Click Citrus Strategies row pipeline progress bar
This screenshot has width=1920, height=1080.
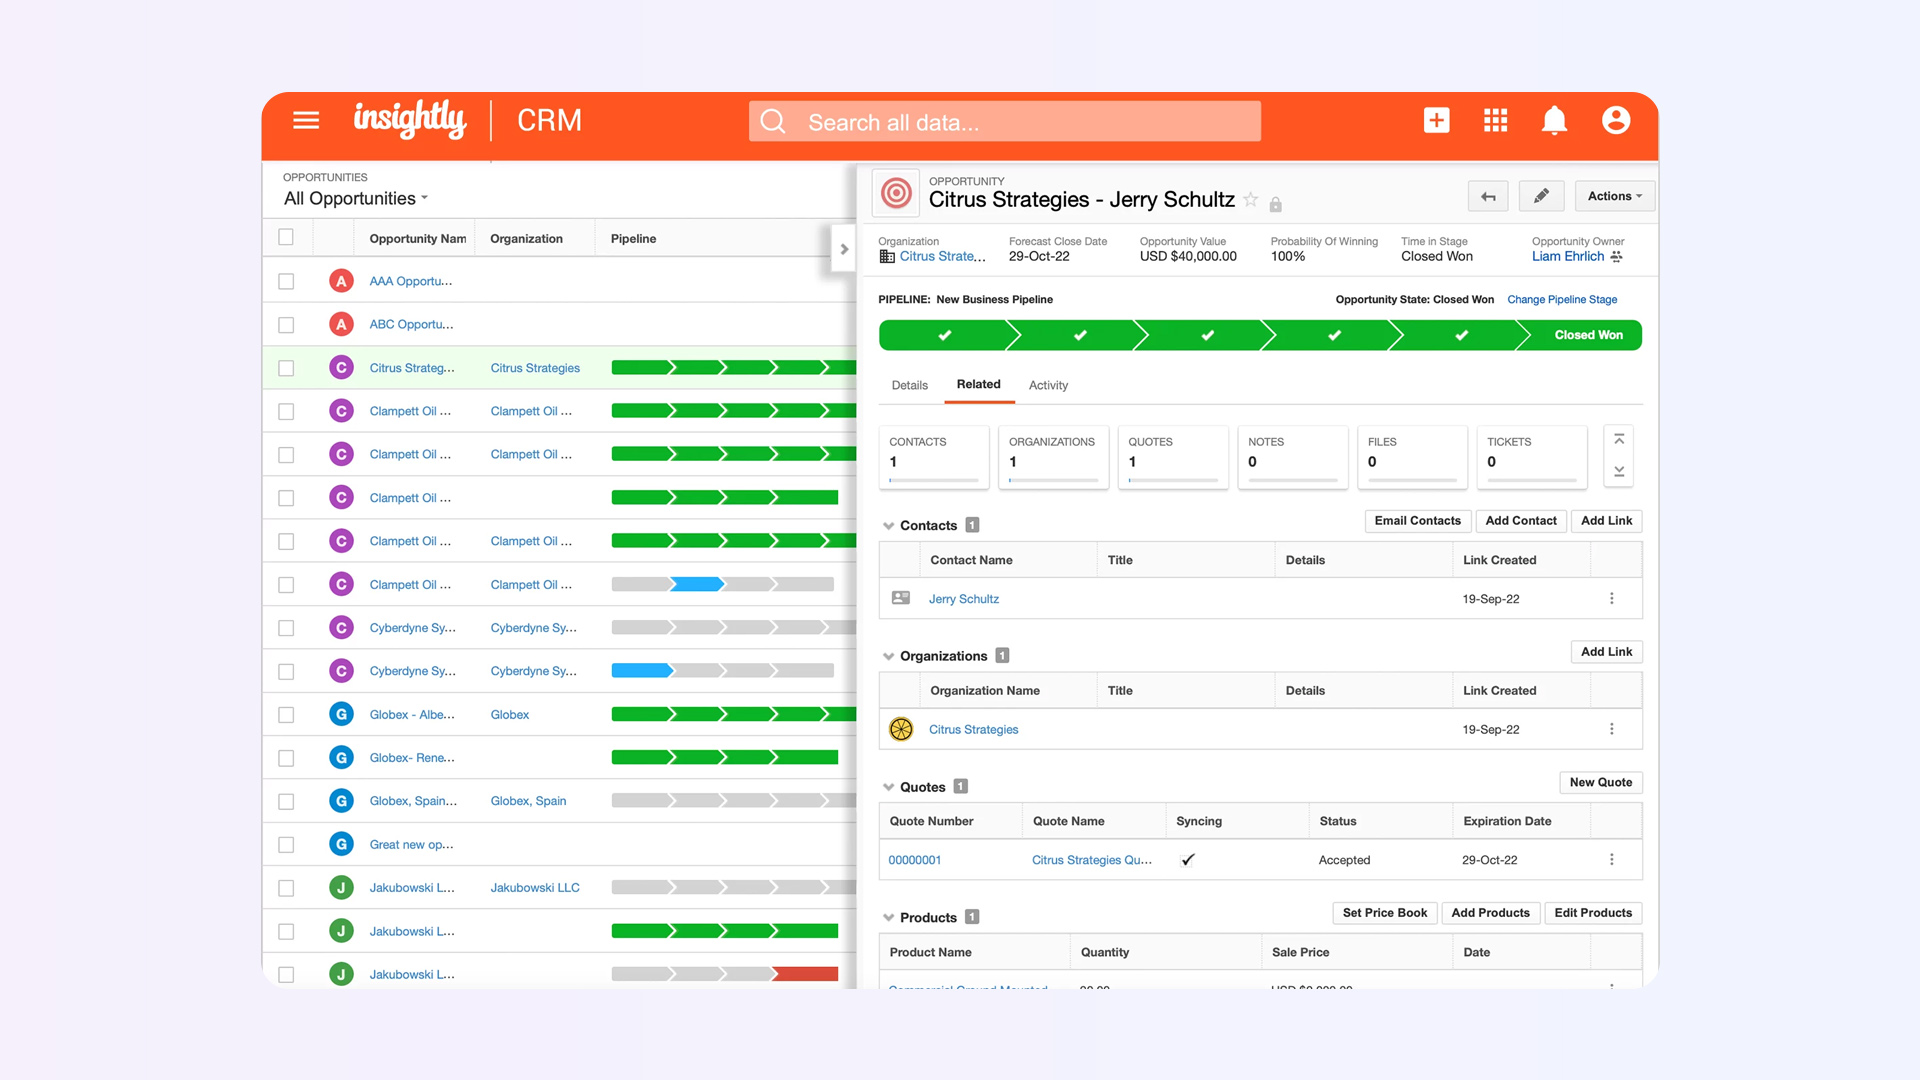pos(733,368)
